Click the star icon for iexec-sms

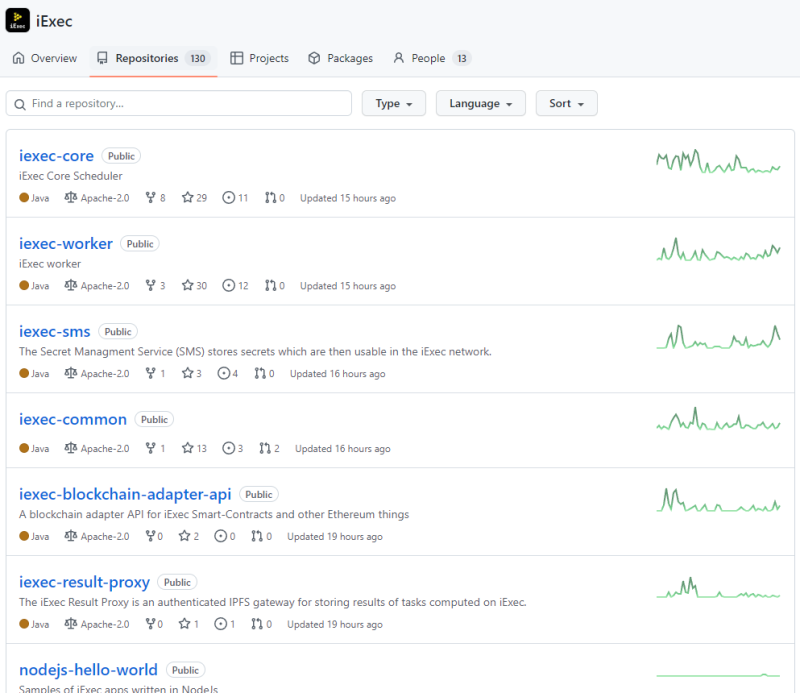point(187,373)
